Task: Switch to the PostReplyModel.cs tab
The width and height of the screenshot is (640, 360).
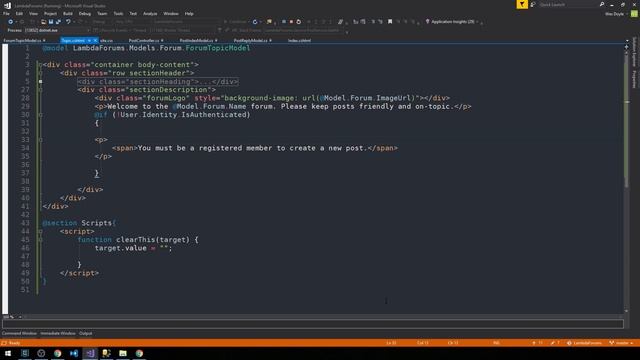Action: 250,40
